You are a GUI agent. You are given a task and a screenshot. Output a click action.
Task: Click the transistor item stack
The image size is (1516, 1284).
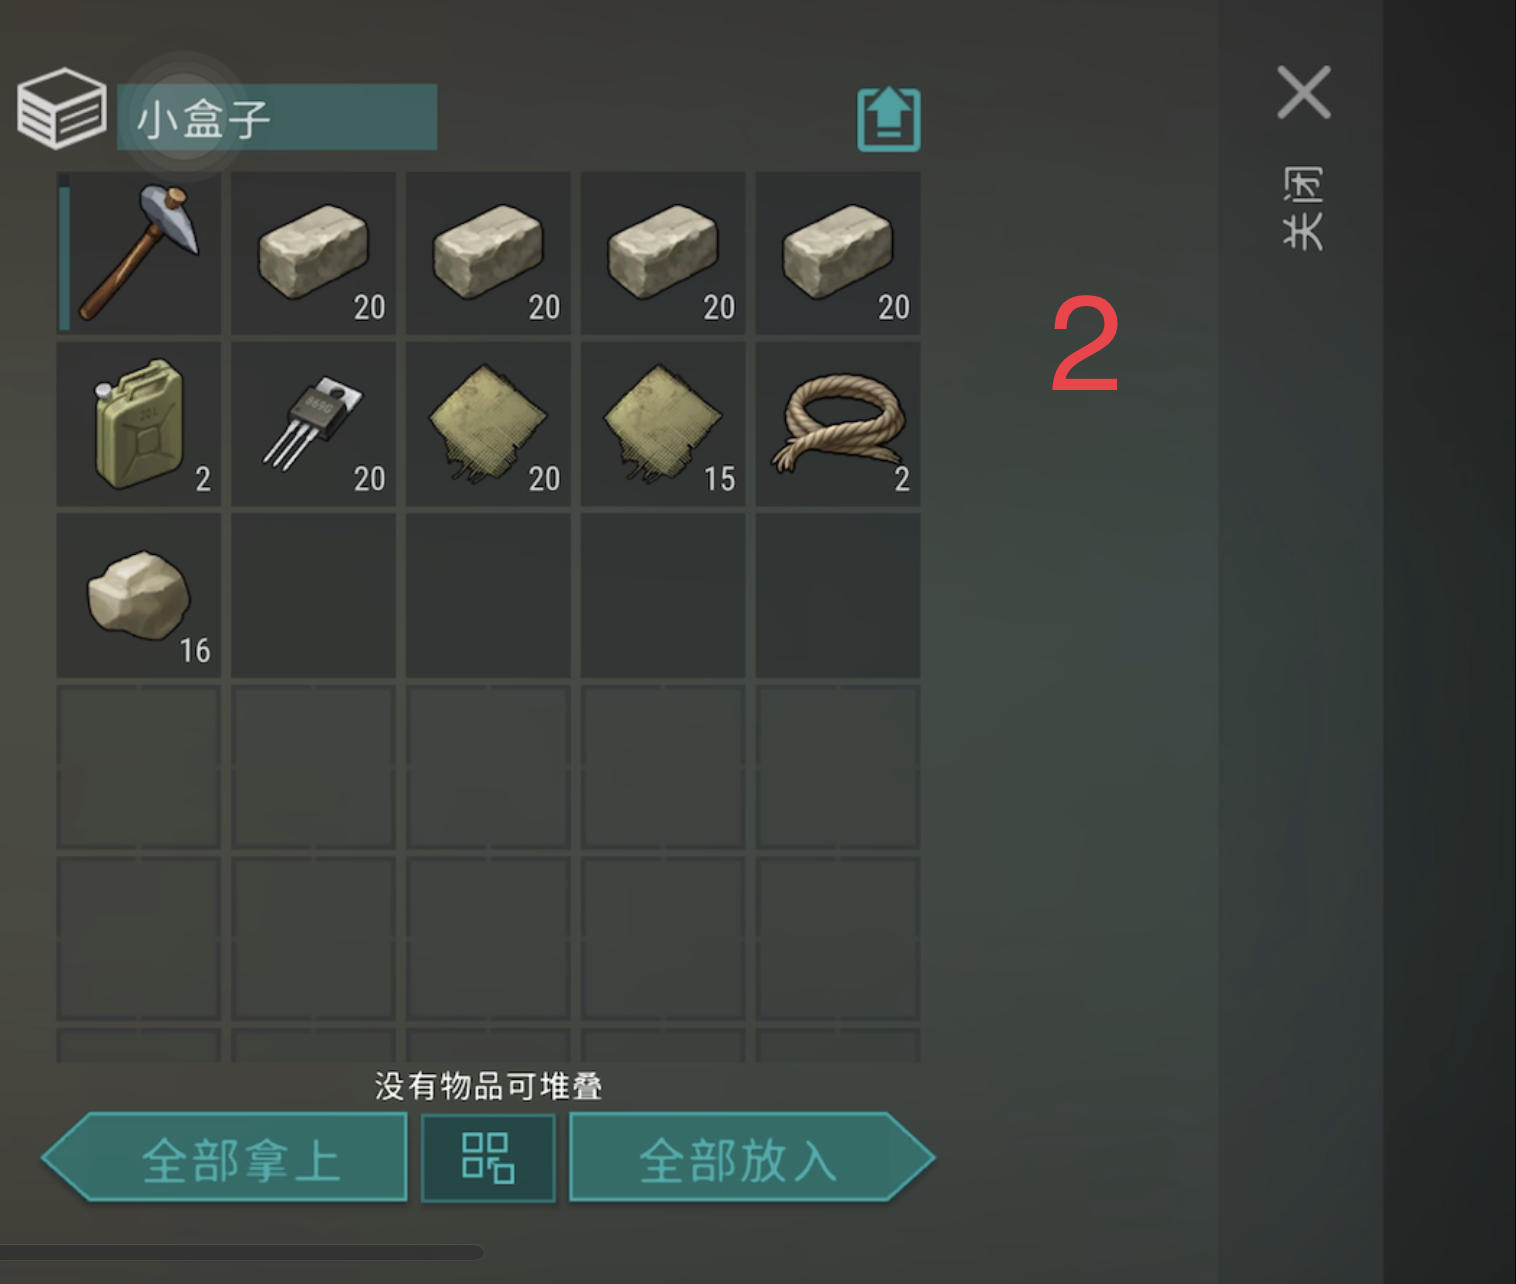point(313,424)
